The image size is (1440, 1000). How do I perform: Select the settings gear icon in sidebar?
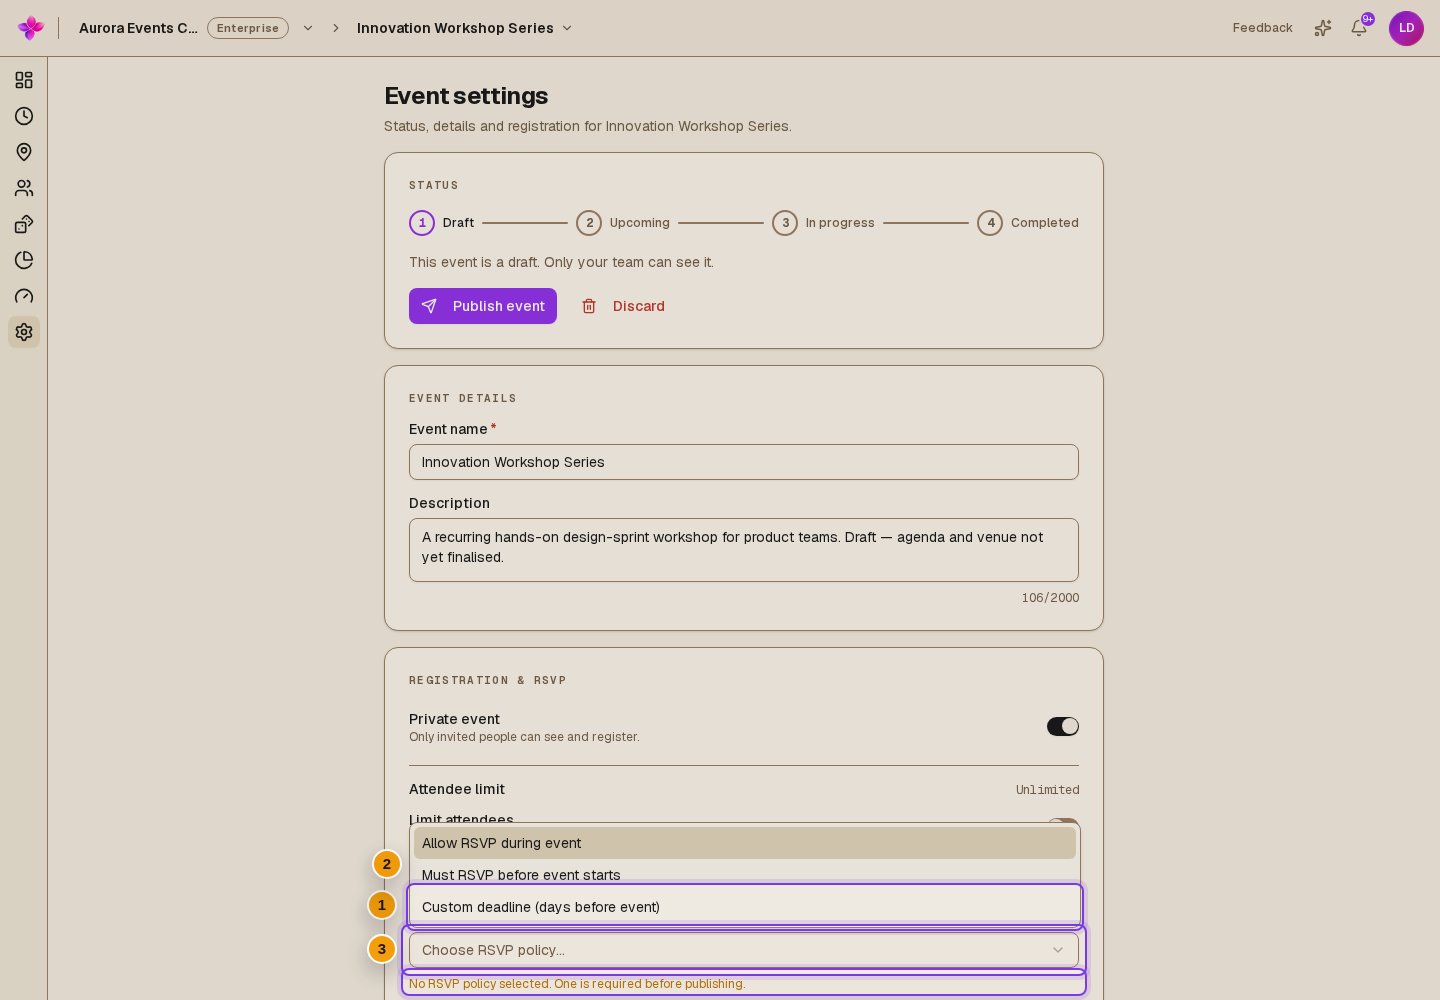point(24,332)
